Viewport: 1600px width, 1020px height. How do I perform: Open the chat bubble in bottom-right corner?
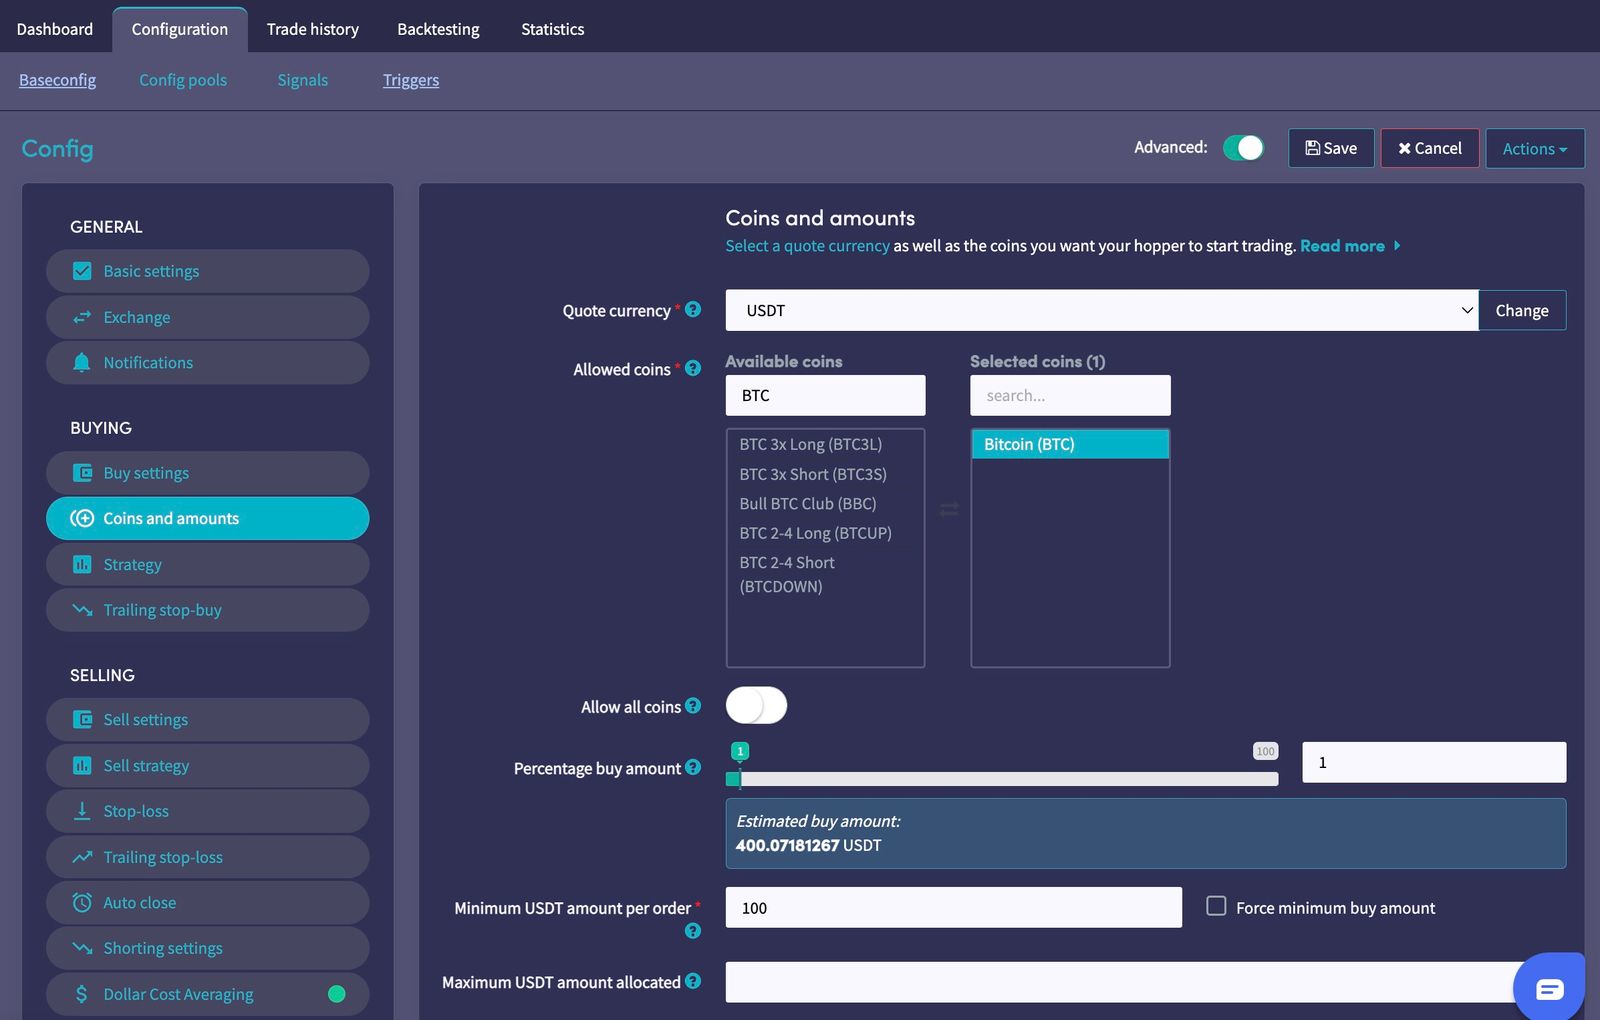tap(1549, 988)
